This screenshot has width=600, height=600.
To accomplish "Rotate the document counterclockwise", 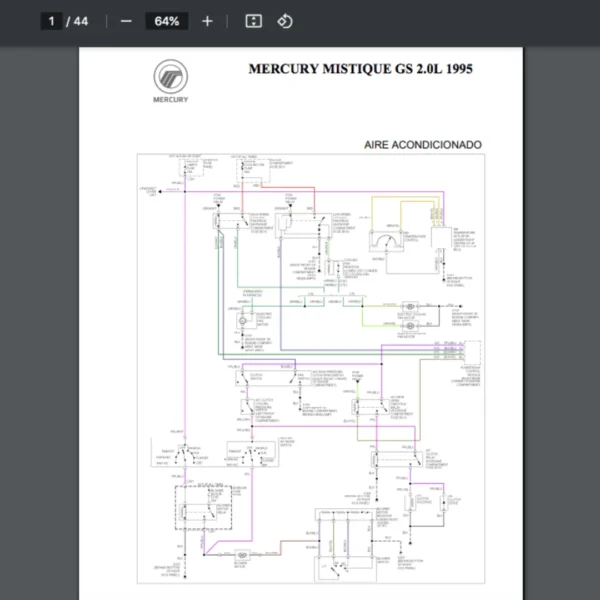I will [284, 21].
